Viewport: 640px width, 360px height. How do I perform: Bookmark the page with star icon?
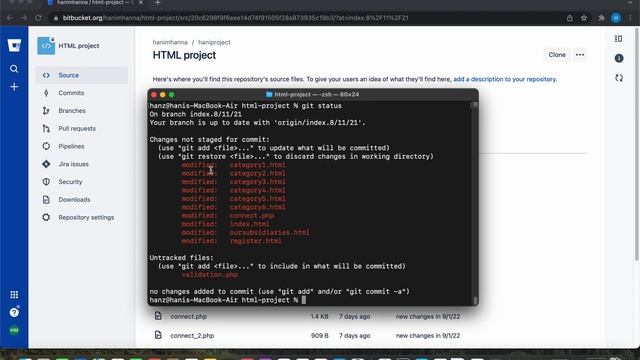tap(584, 18)
